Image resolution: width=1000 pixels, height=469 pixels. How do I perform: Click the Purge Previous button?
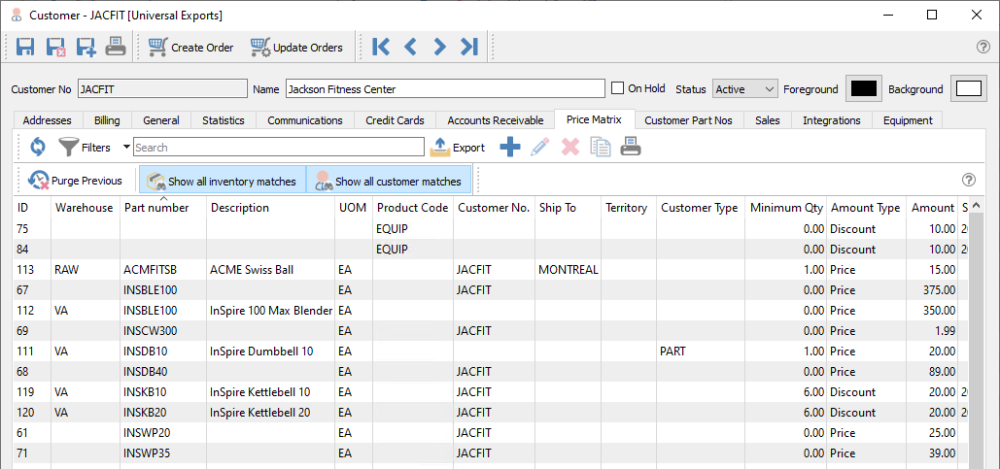tap(76, 181)
